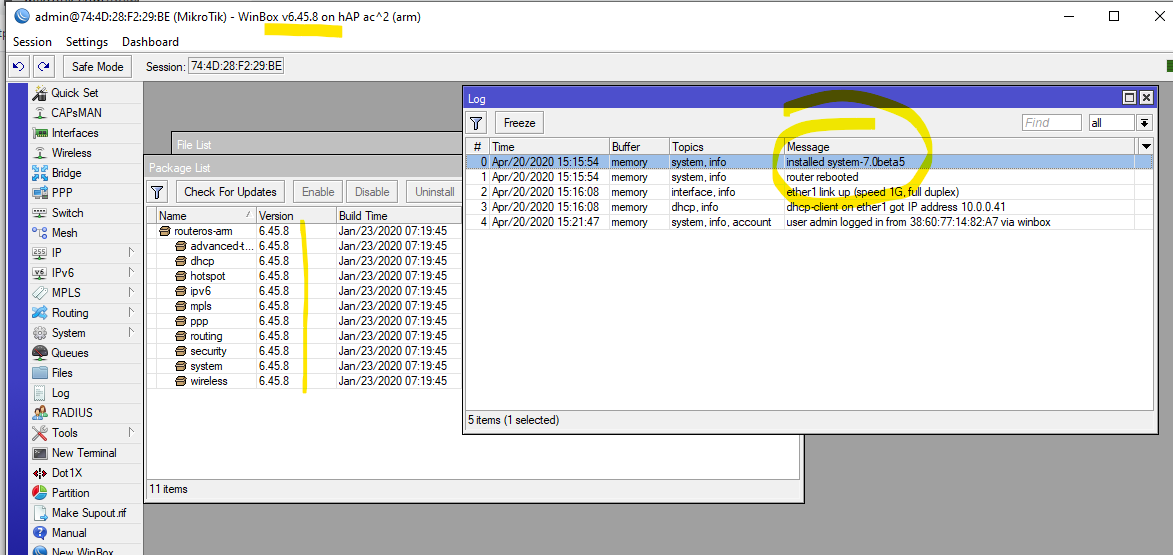Click the filter icon in Log window
Image resolution: width=1173 pixels, height=555 pixels.
[x=477, y=123]
